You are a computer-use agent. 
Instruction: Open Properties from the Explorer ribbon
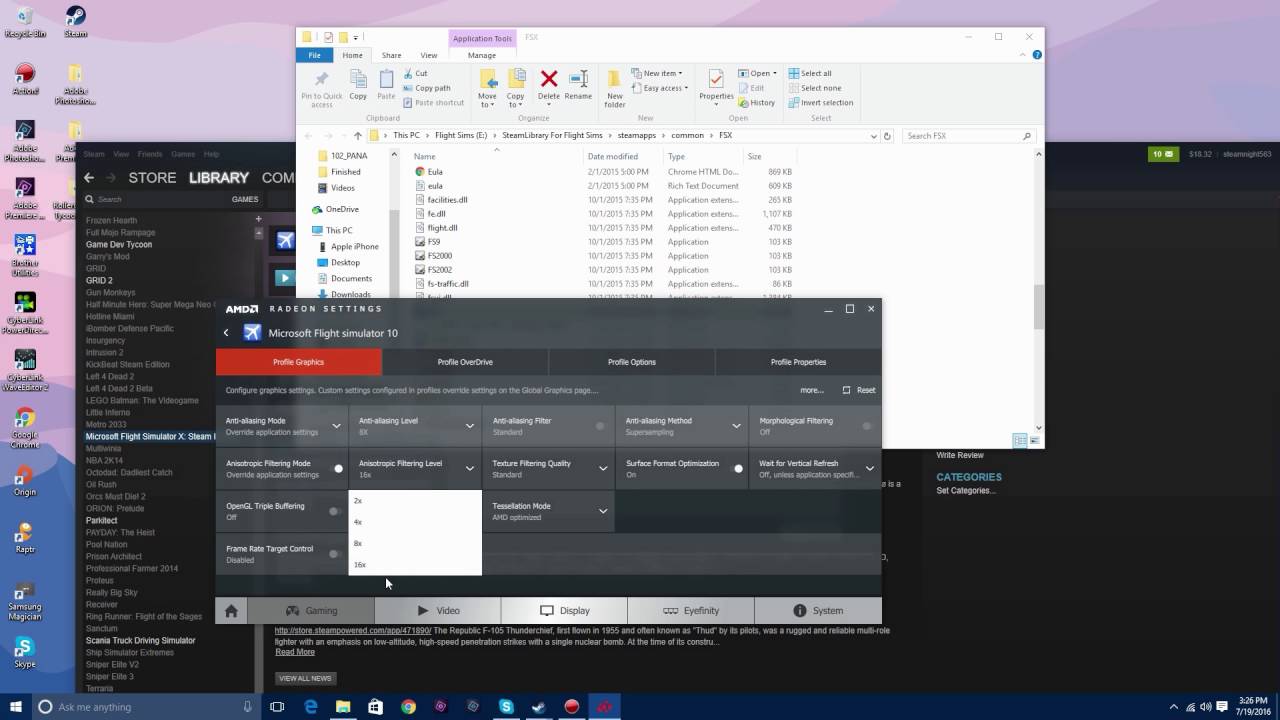click(x=716, y=86)
